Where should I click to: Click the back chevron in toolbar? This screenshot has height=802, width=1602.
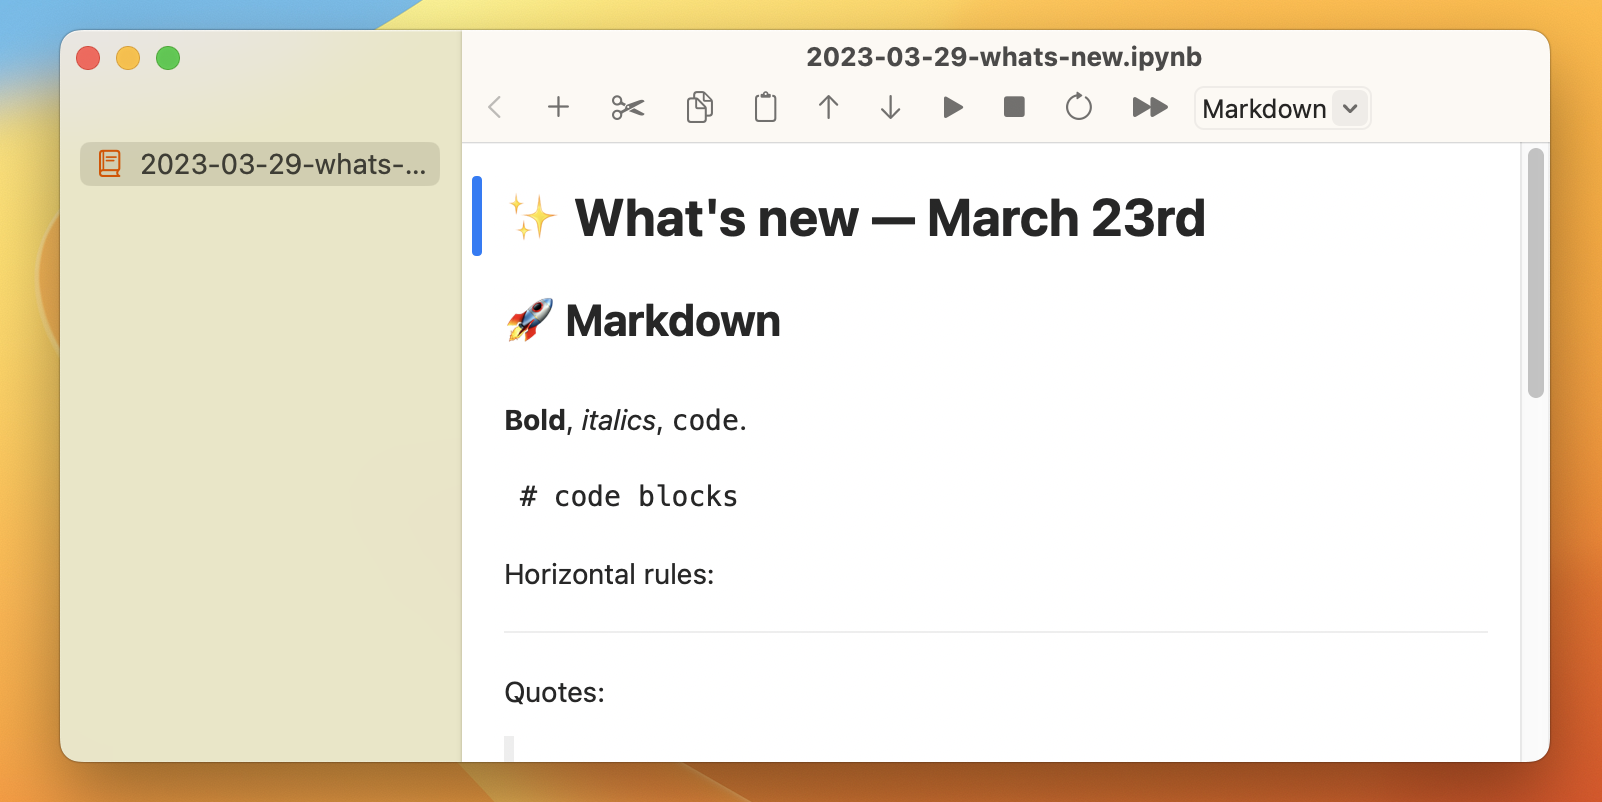pyautogui.click(x=494, y=107)
